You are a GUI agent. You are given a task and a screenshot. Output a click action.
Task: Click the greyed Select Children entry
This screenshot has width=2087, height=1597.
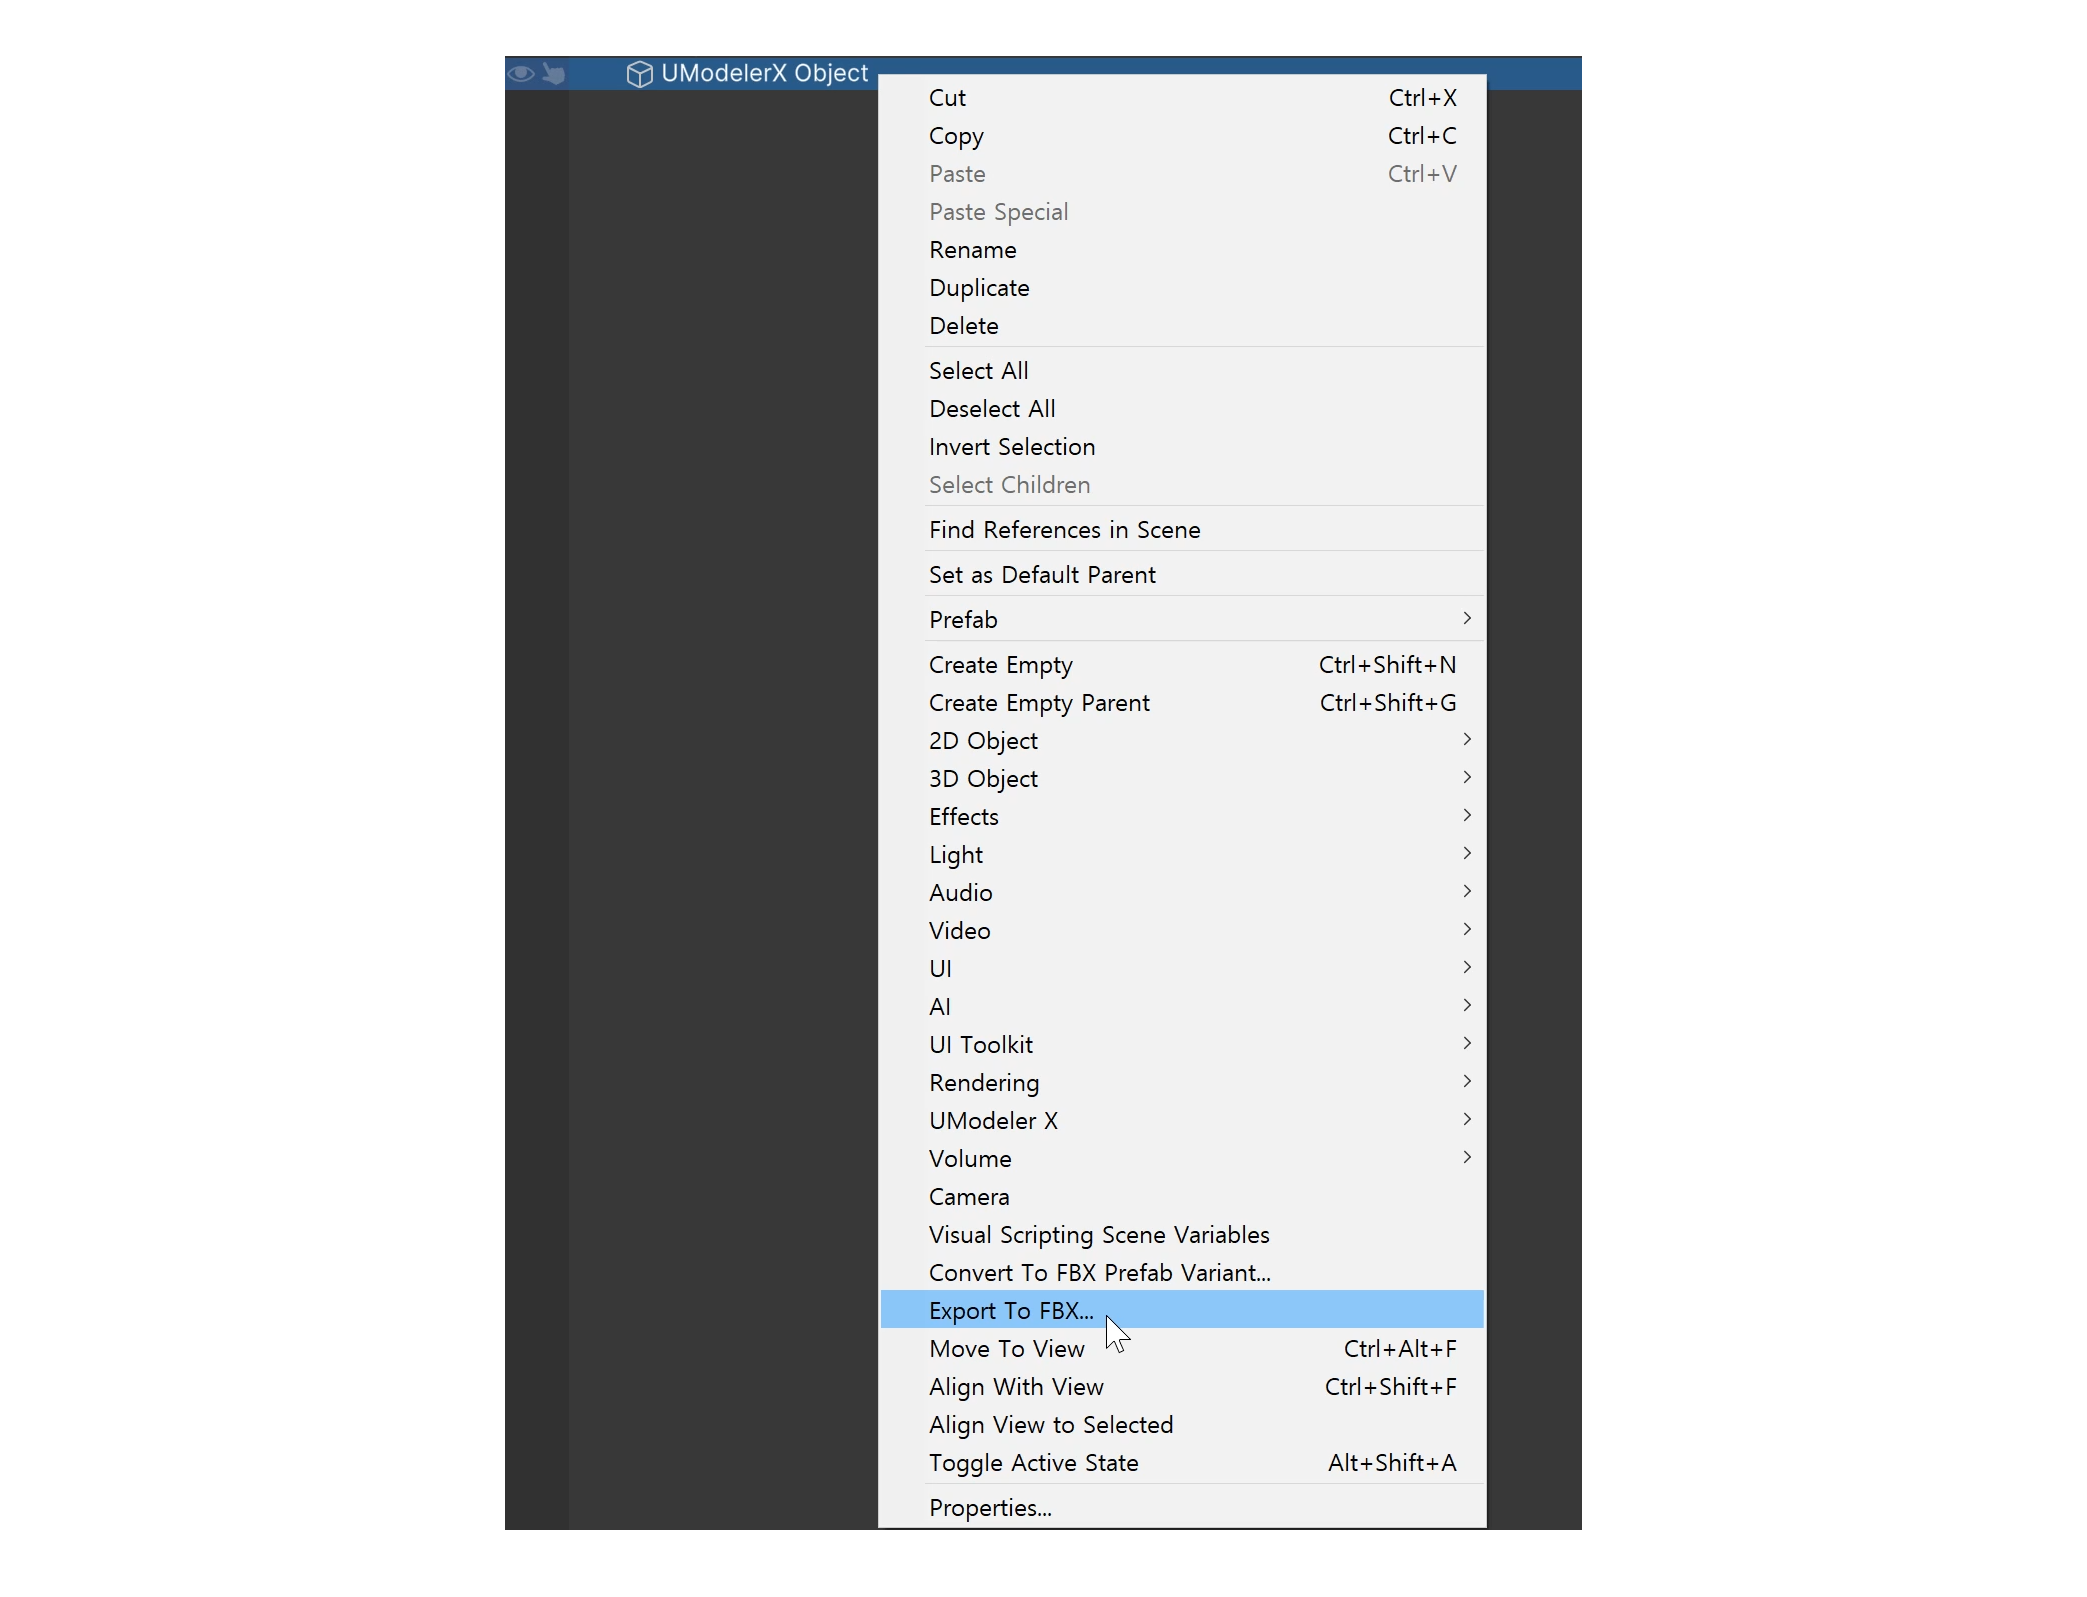coord(1182,485)
